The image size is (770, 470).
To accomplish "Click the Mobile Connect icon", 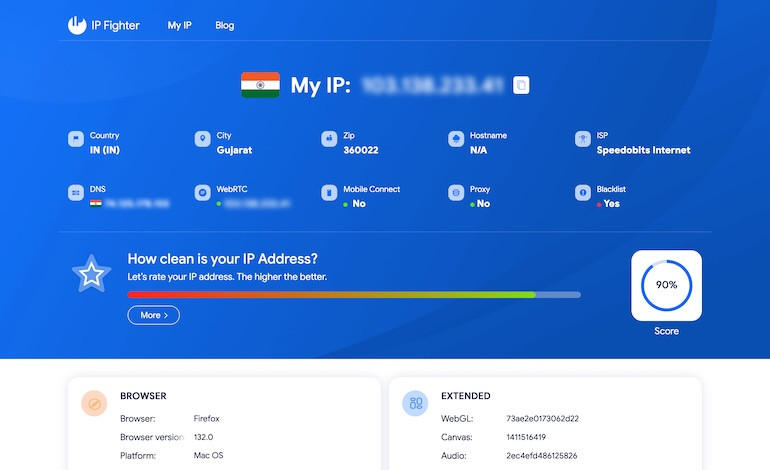I will pos(329,192).
